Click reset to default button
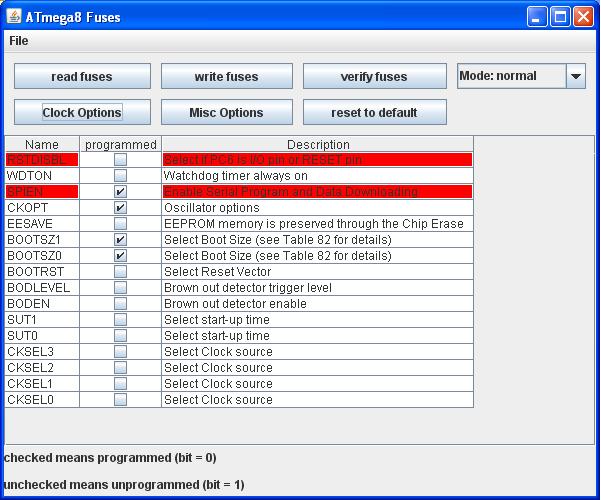The height and width of the screenshot is (500, 601). [374, 112]
